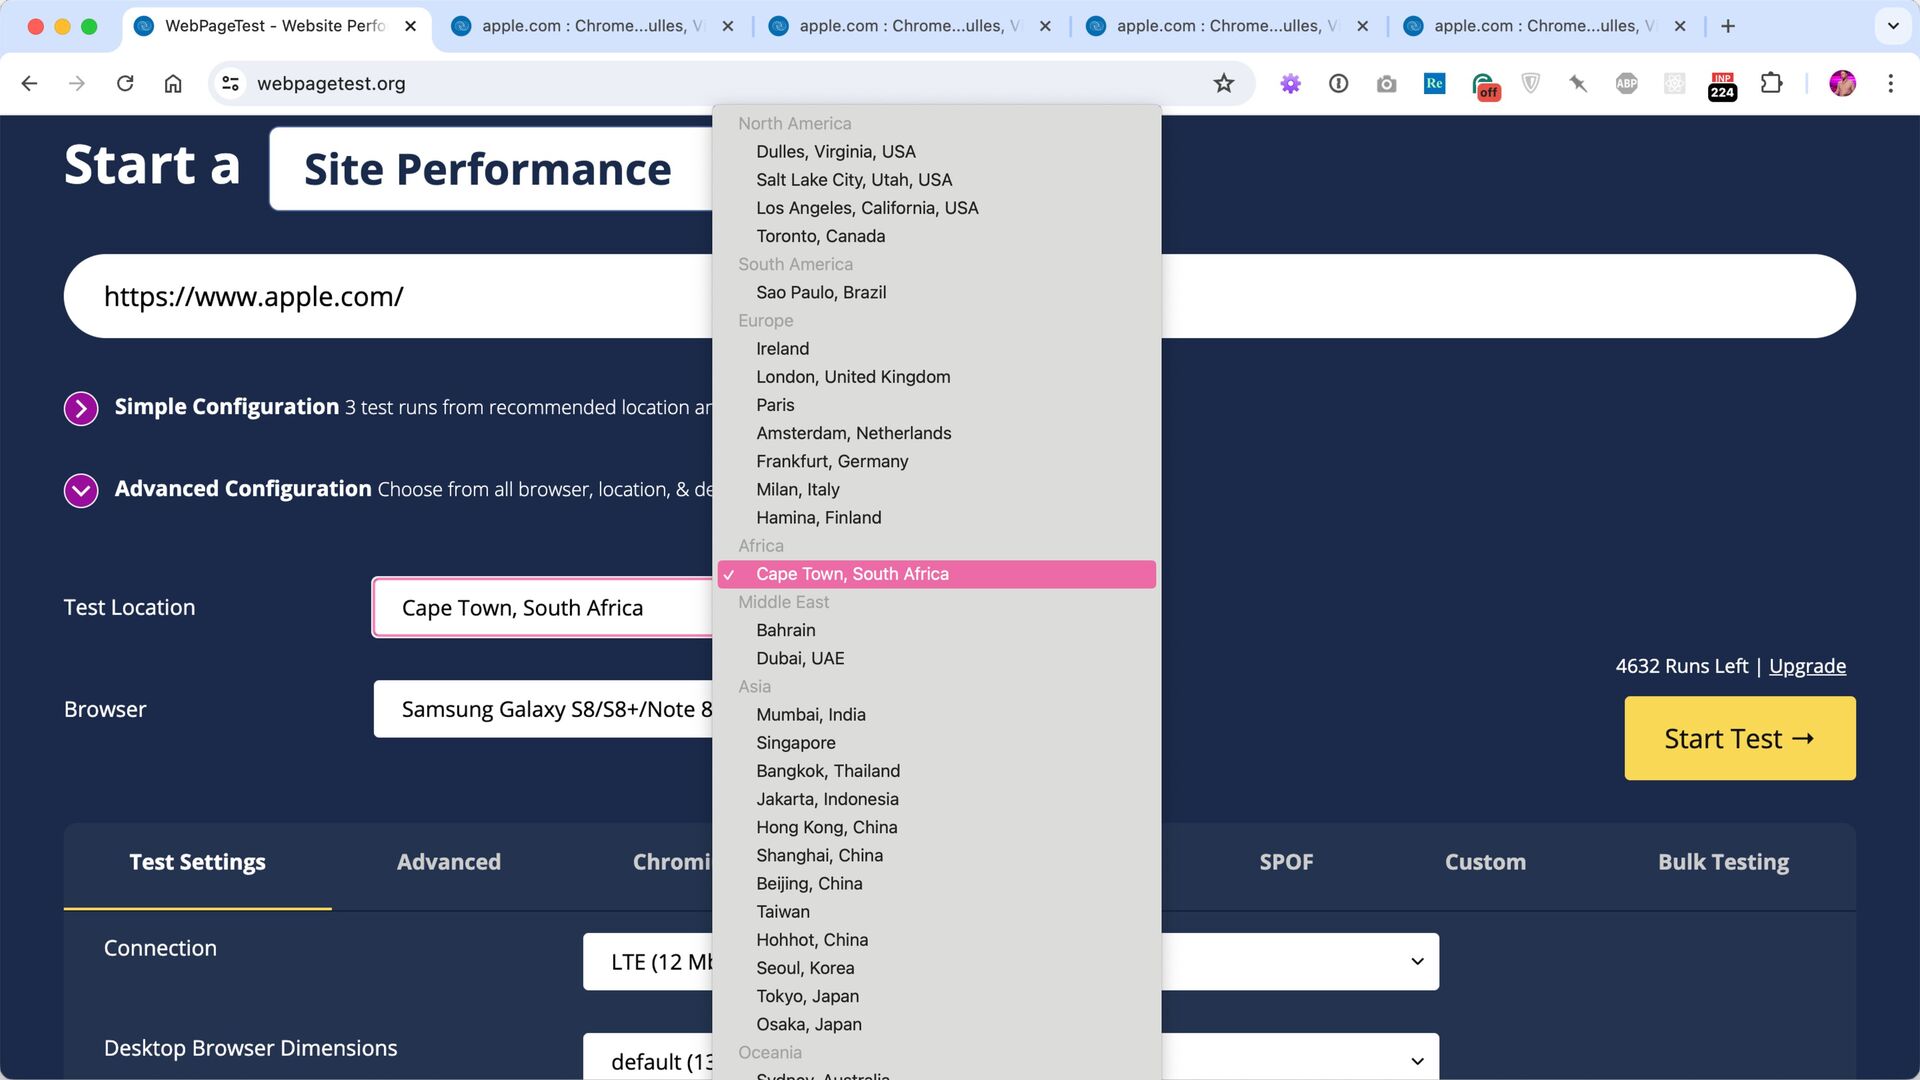Screen dimensions: 1920x1080
Task: Select Milan, Italy option
Action: 937,489
